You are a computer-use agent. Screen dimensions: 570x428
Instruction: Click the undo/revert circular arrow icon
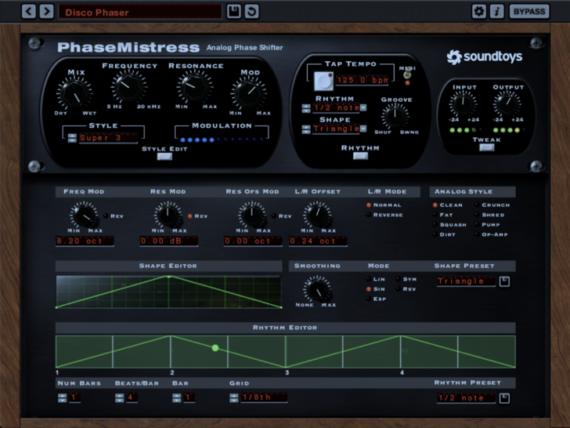pyautogui.click(x=252, y=11)
